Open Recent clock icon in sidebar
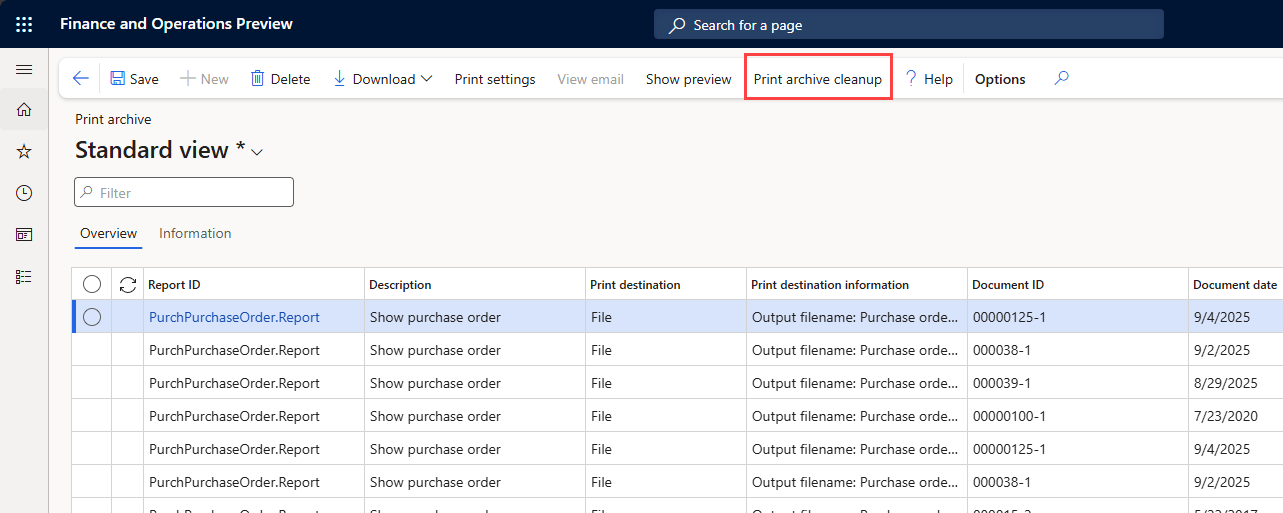 (x=24, y=193)
